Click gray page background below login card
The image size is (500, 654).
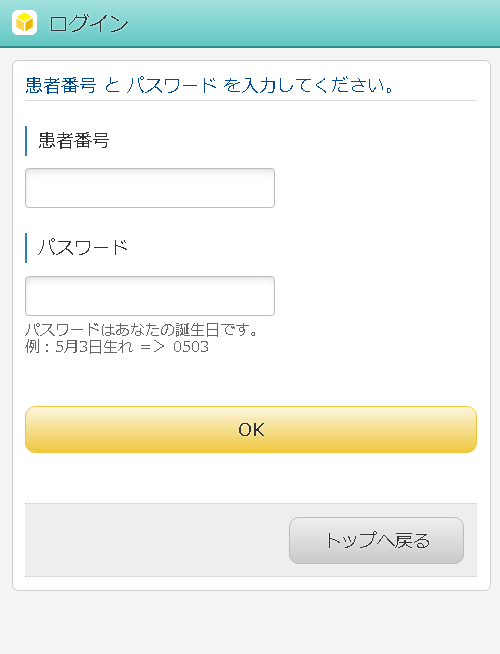(x=250, y=622)
